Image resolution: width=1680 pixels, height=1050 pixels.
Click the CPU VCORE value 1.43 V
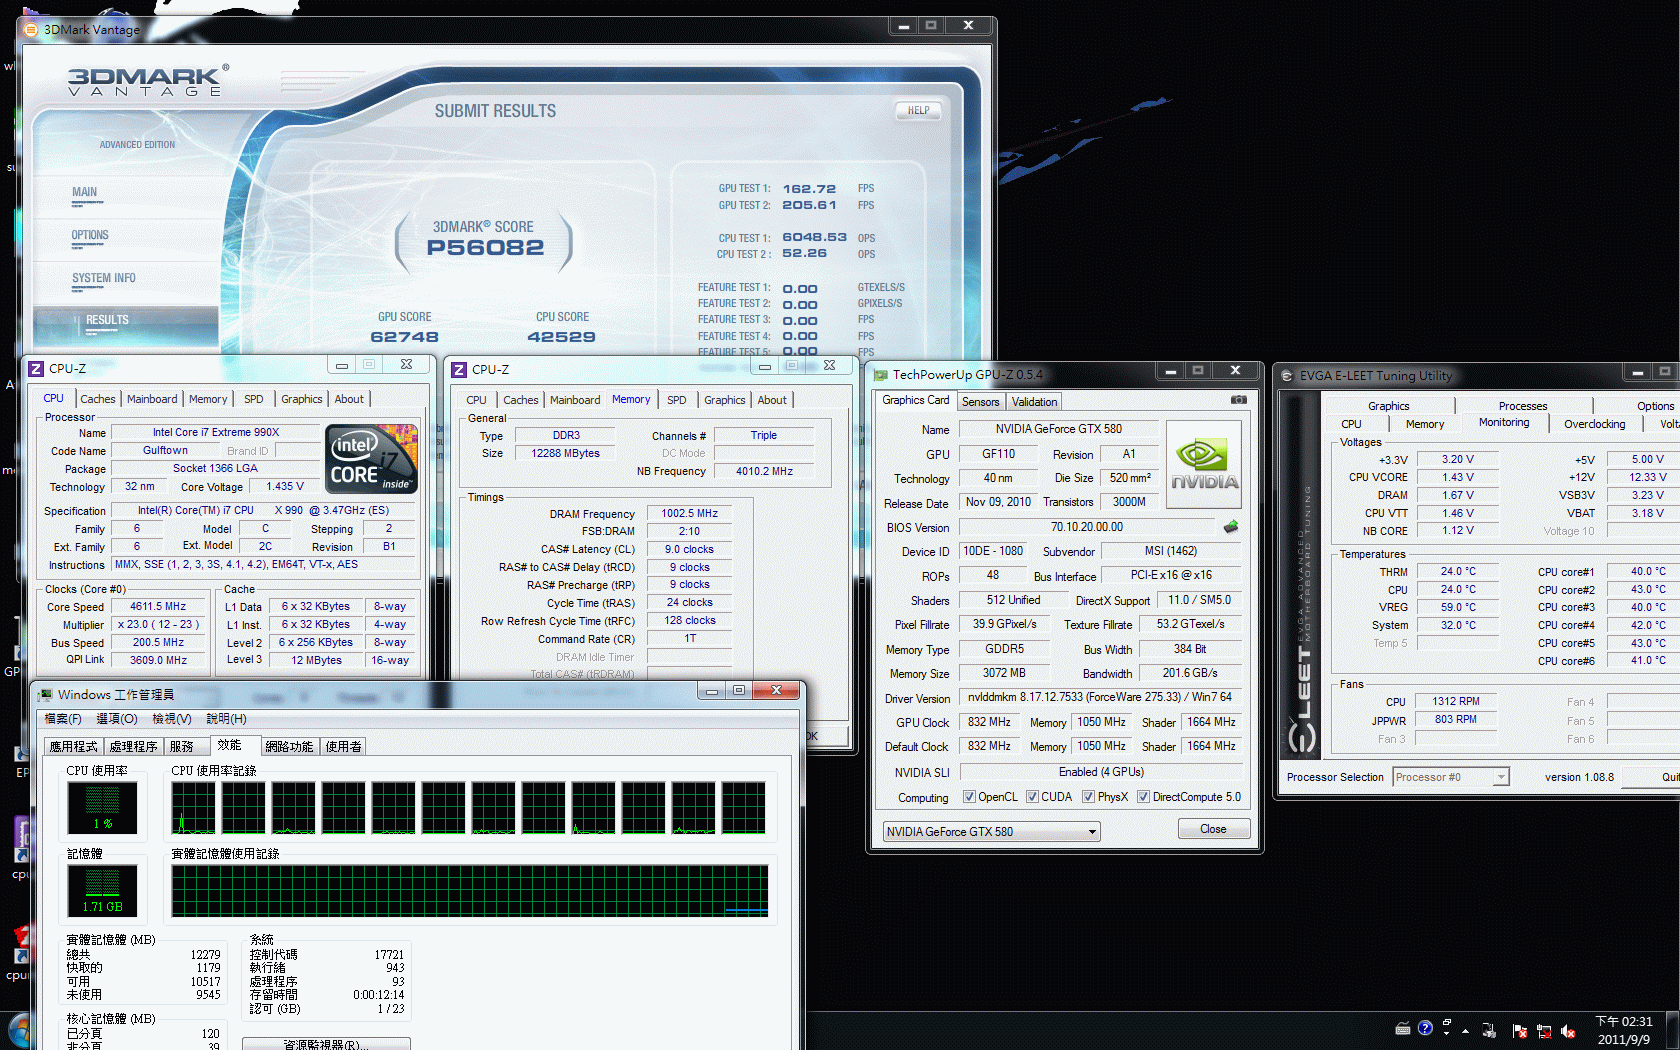click(1458, 478)
